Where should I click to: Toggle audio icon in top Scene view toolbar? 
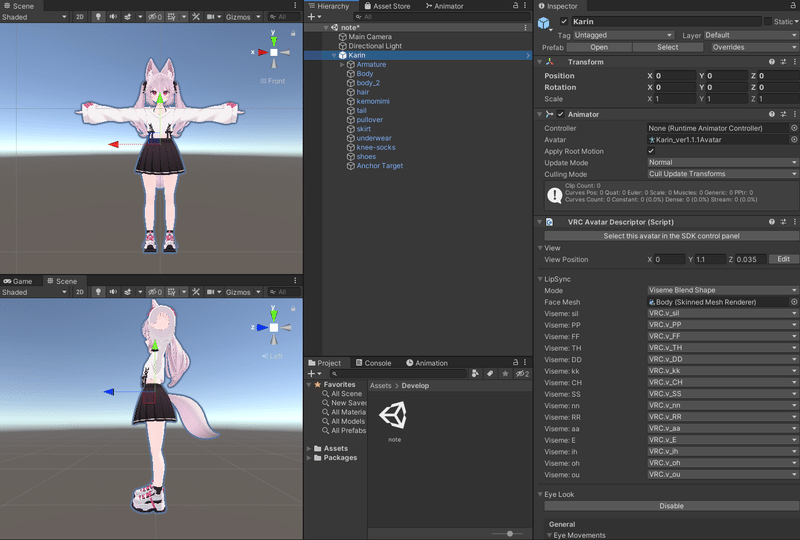(x=113, y=17)
